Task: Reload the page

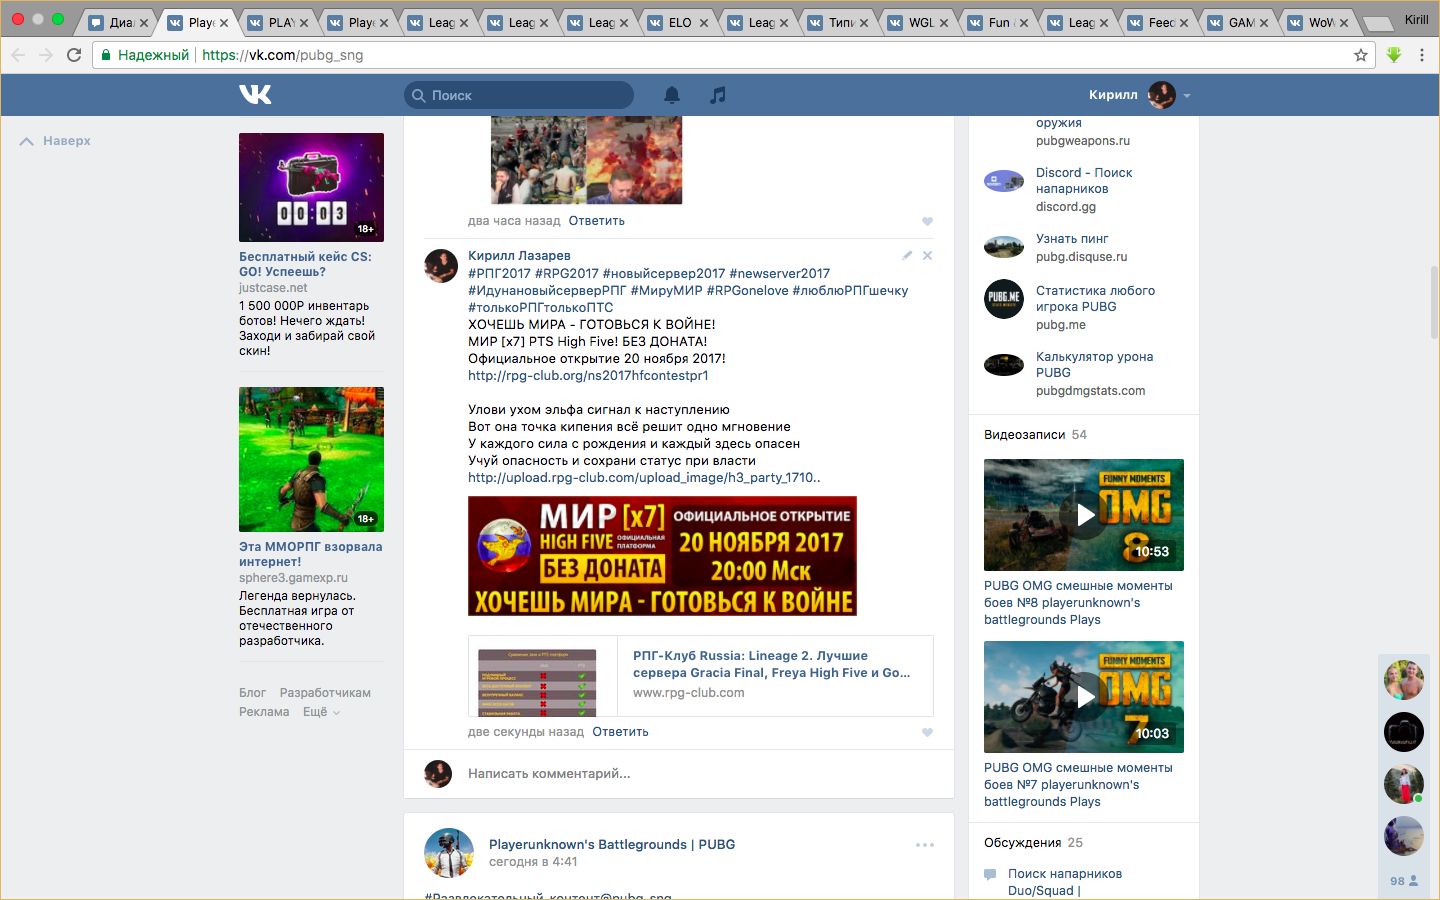Action: pyautogui.click(x=74, y=55)
